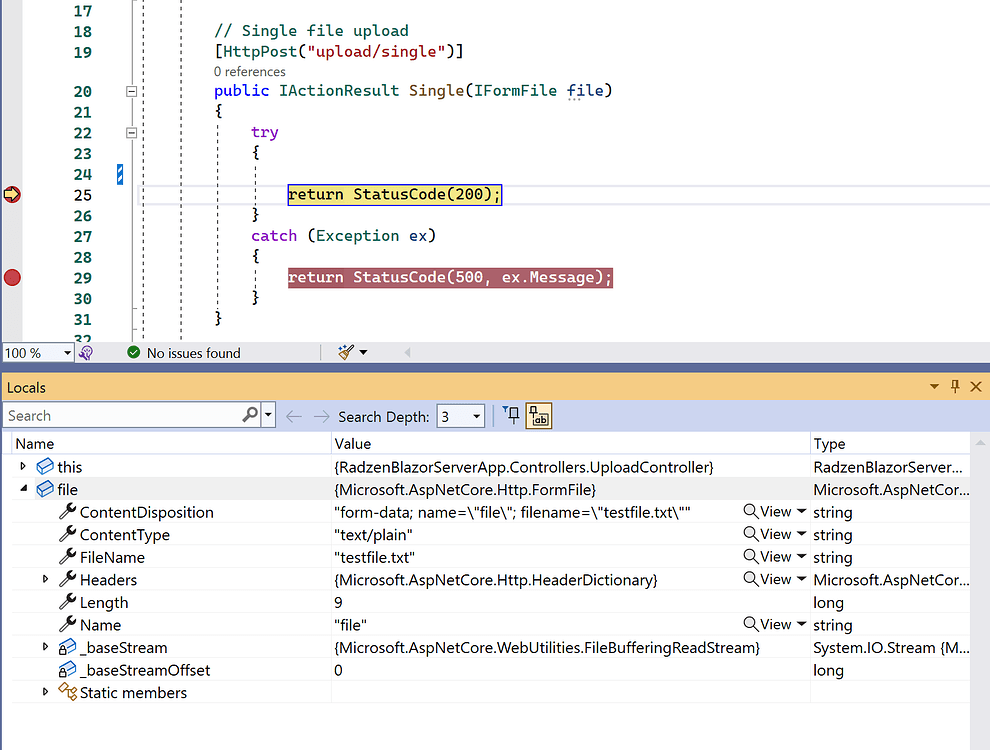Toggle the Show Pinned Members in Values icon
This screenshot has width=990, height=750.
[539, 416]
